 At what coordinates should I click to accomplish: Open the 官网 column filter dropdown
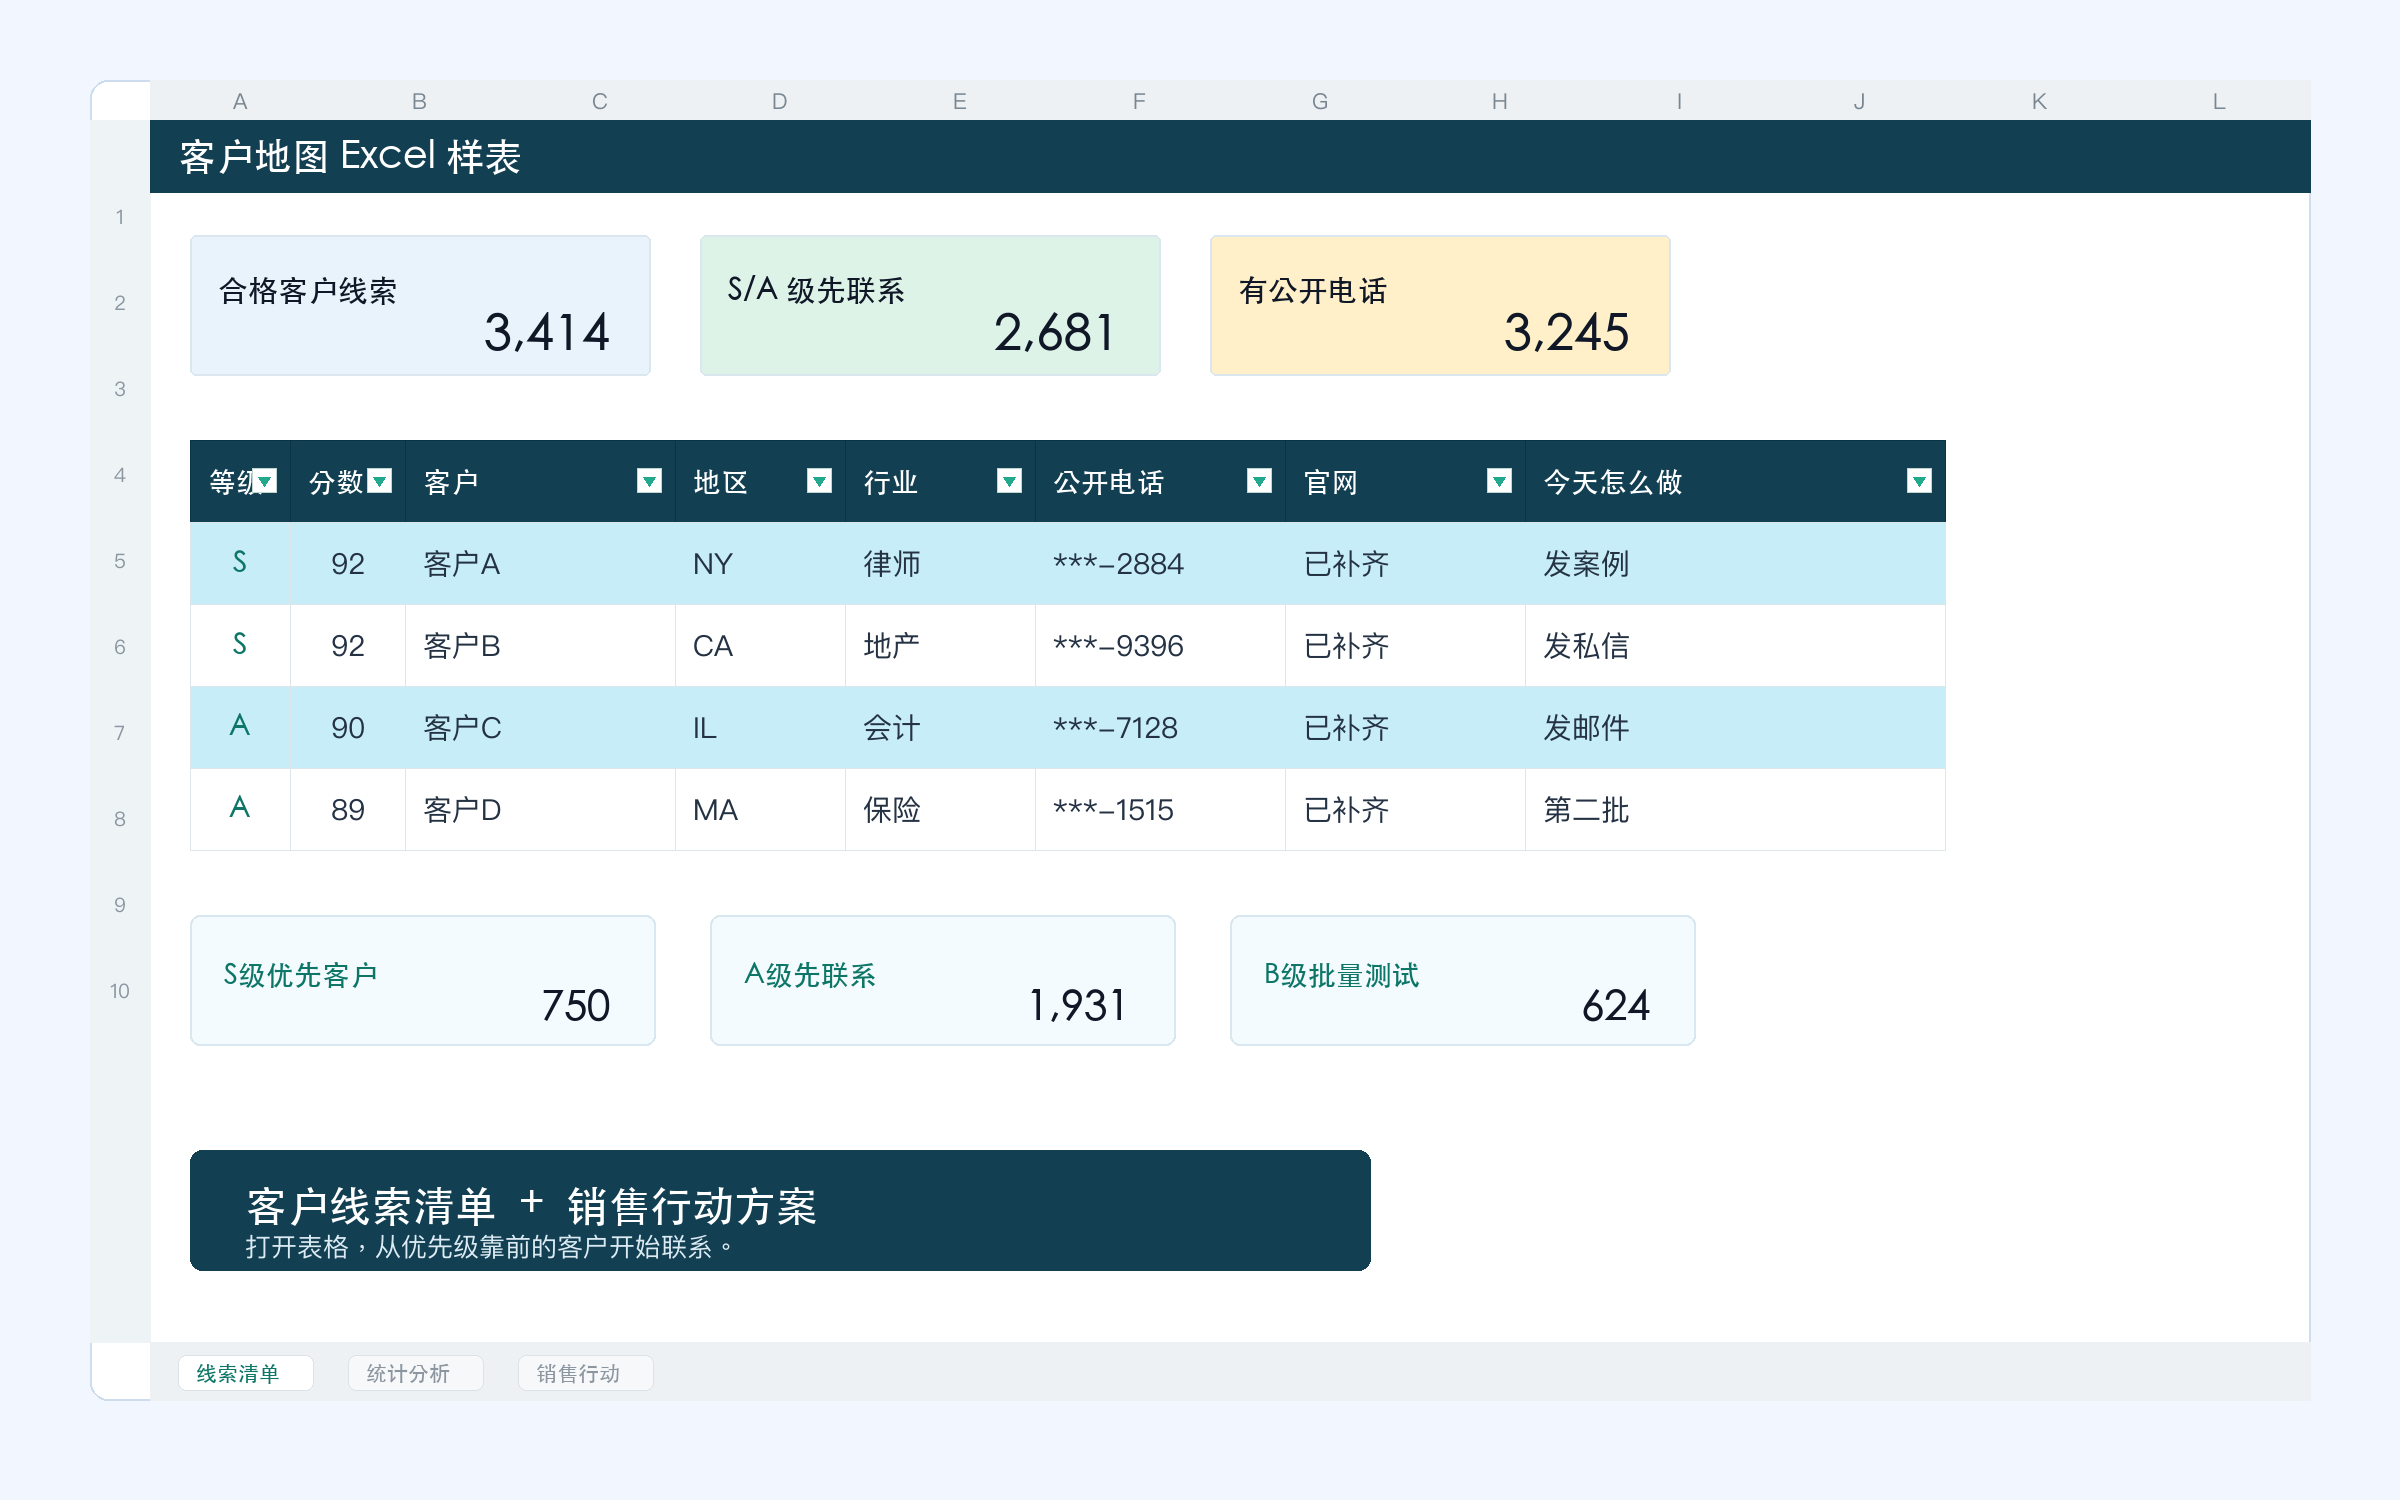tap(1500, 482)
